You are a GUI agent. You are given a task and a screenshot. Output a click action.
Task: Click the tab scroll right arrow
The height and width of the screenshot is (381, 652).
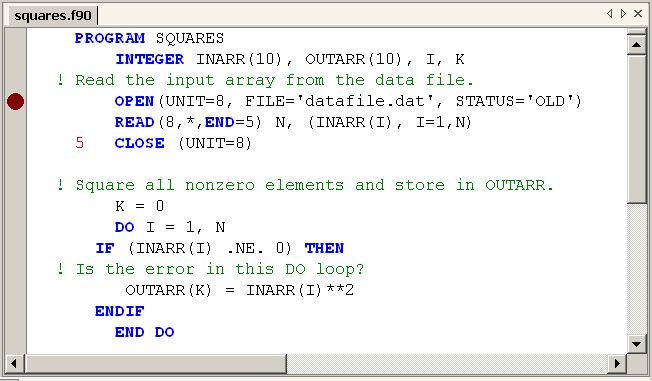coord(623,14)
